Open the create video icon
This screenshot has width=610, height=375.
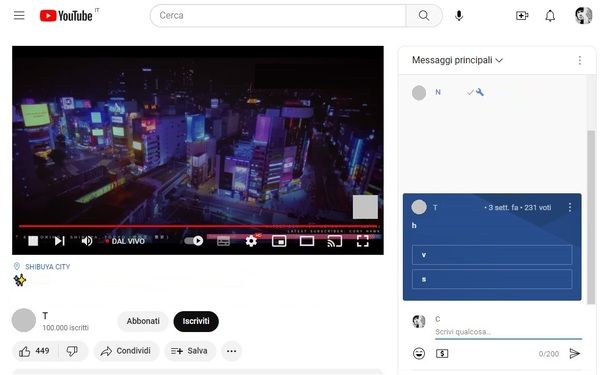522,16
